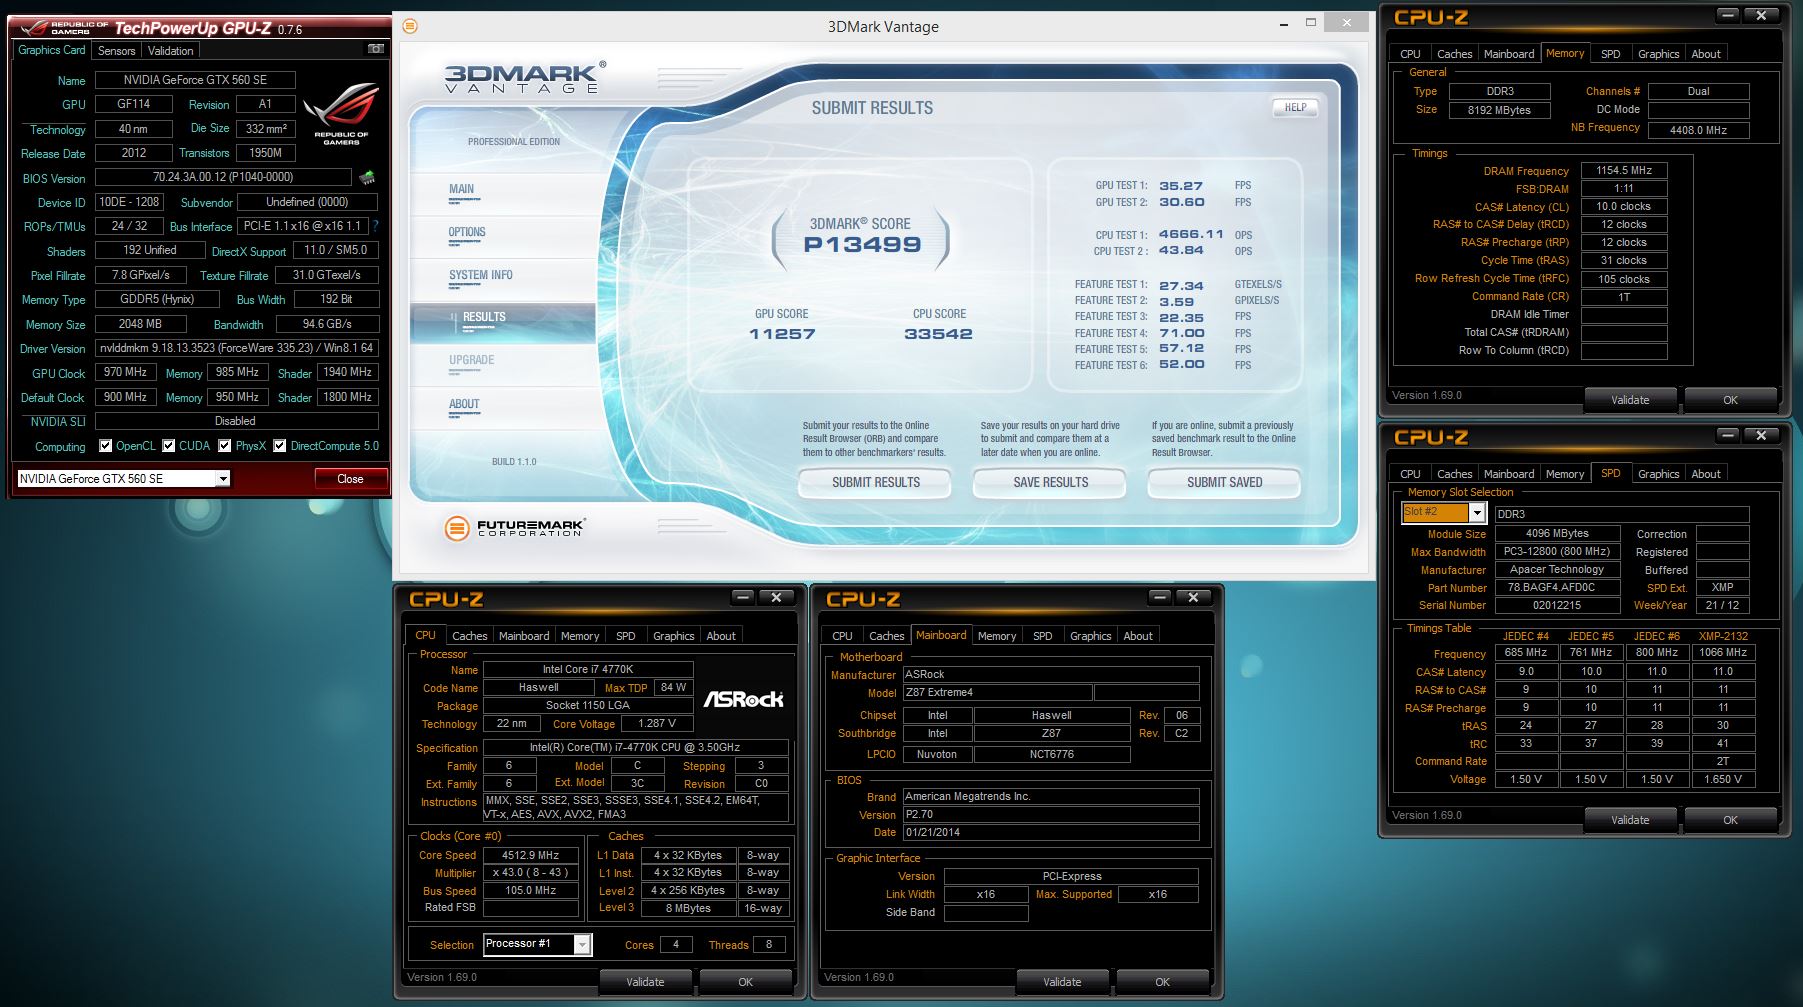Close the CPU-Z CPU tab window

pyautogui.click(x=776, y=597)
